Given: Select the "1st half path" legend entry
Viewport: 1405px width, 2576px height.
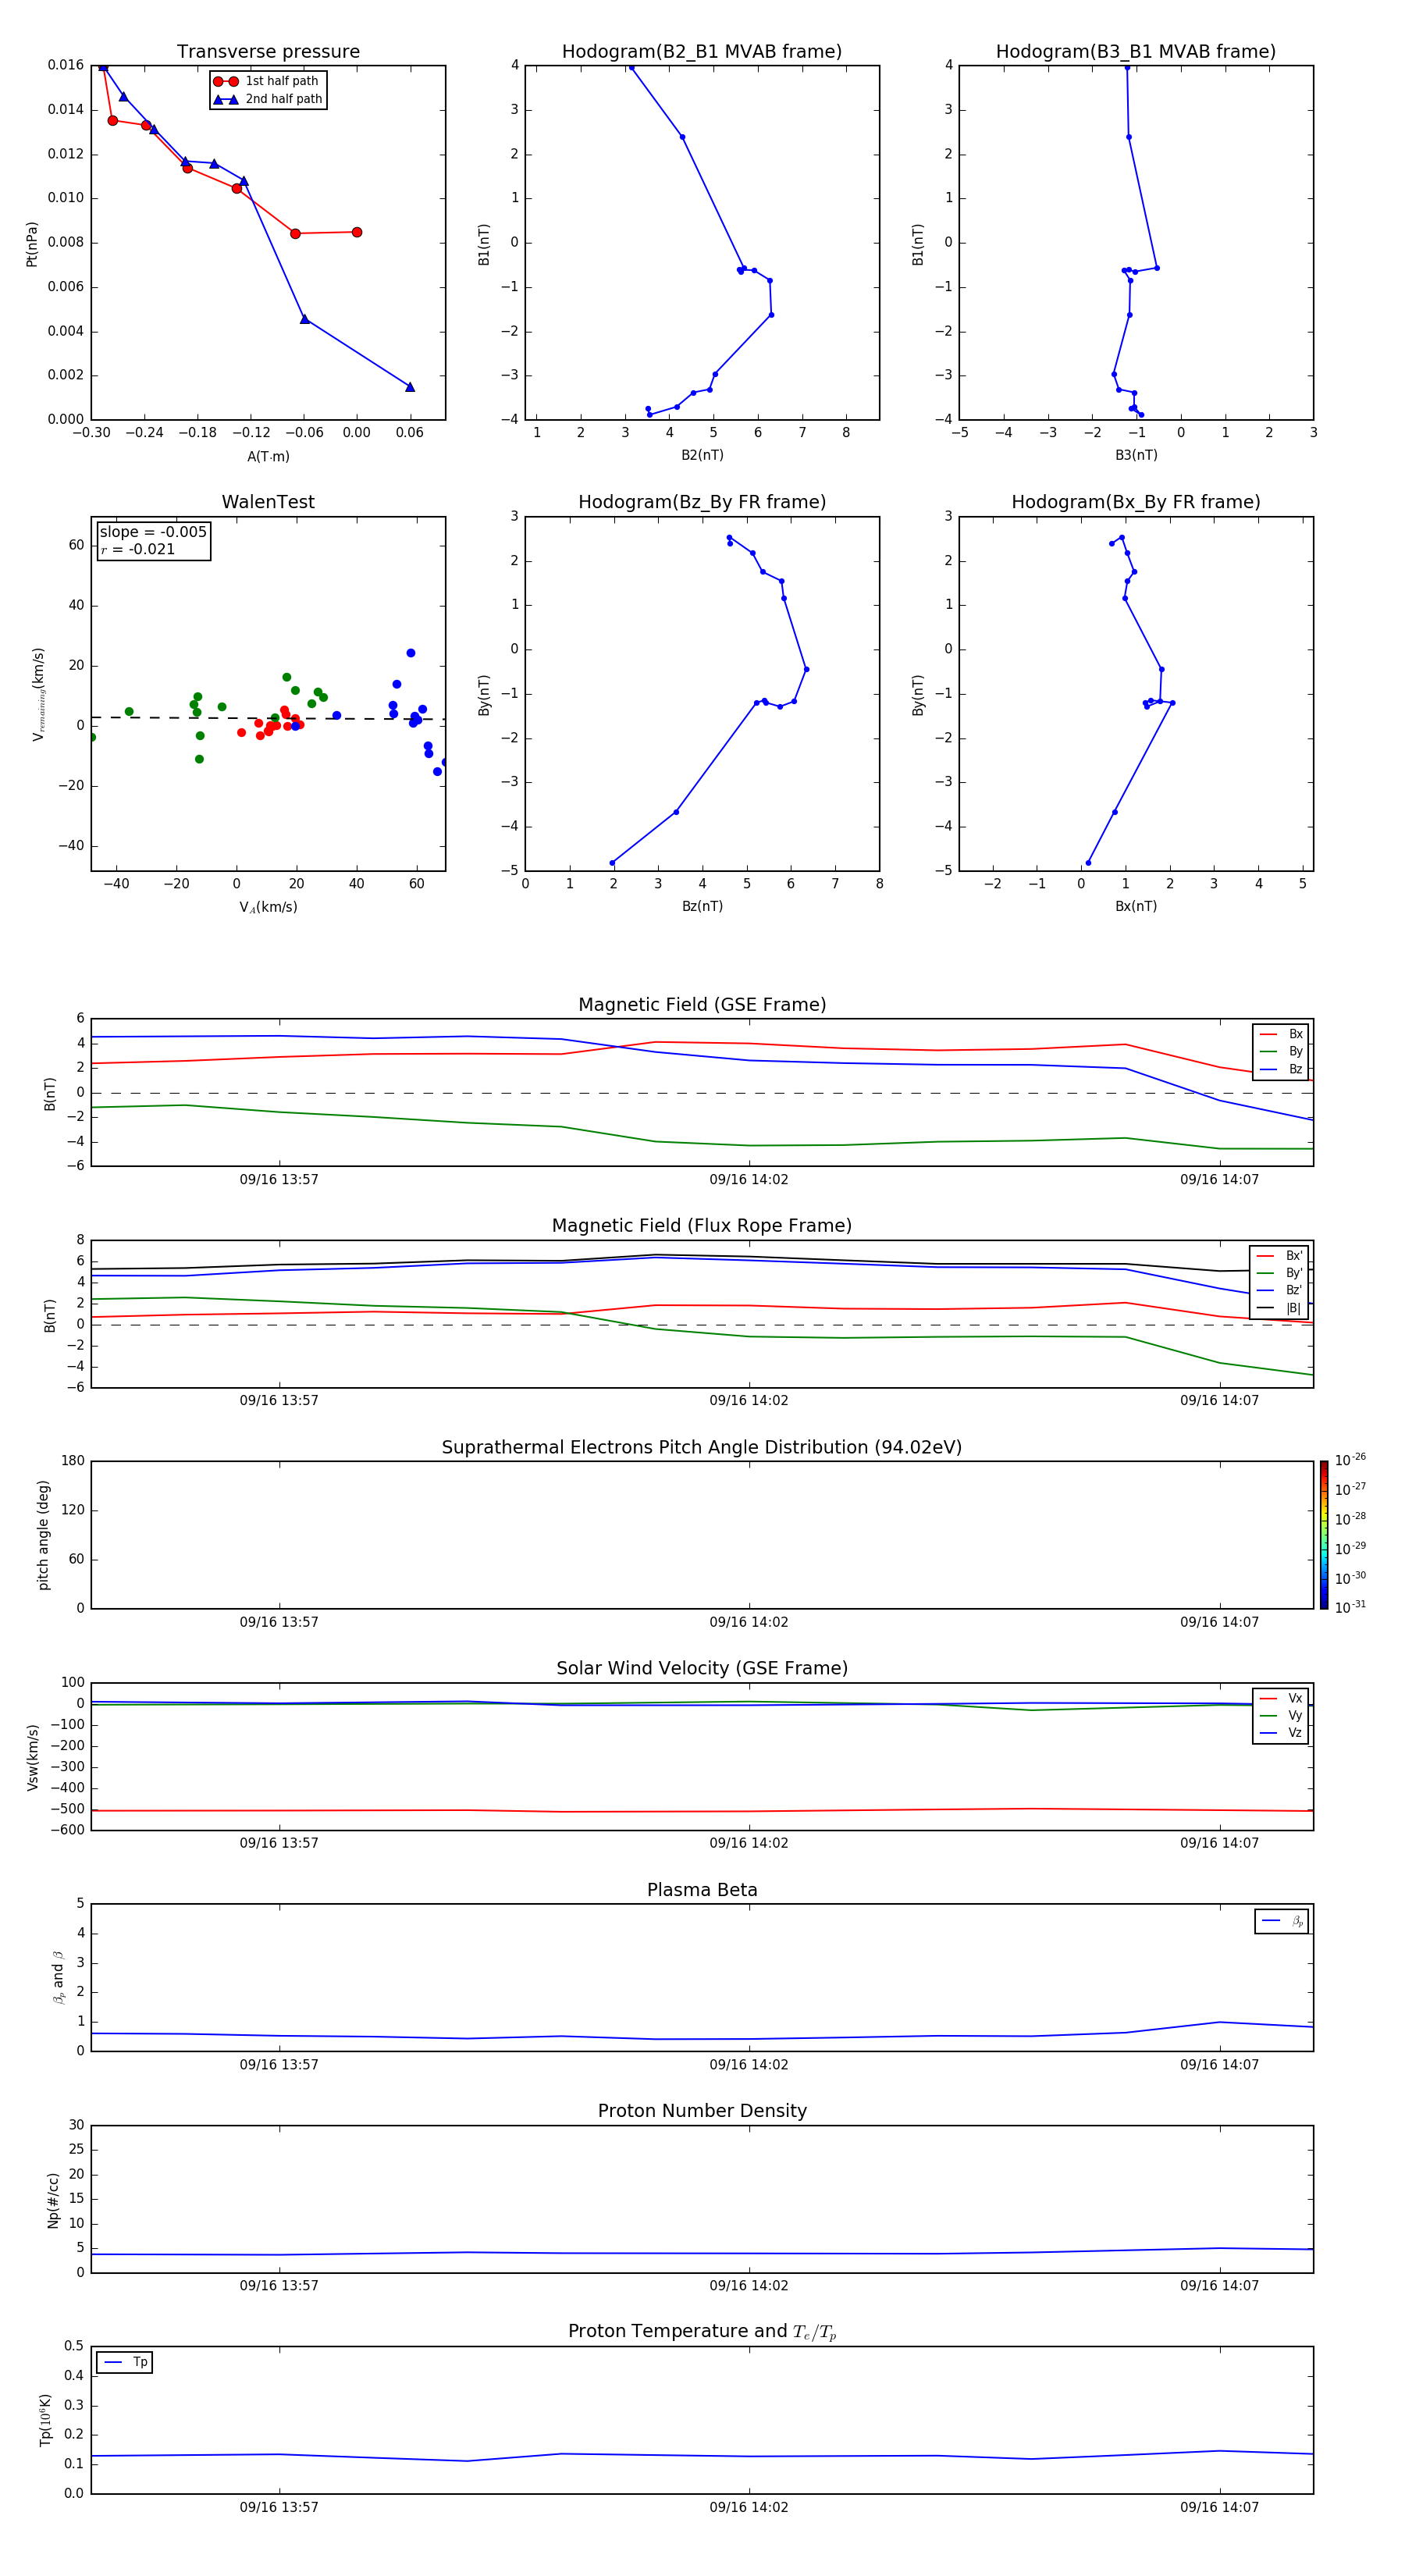Looking at the screenshot, I should click(267, 81).
